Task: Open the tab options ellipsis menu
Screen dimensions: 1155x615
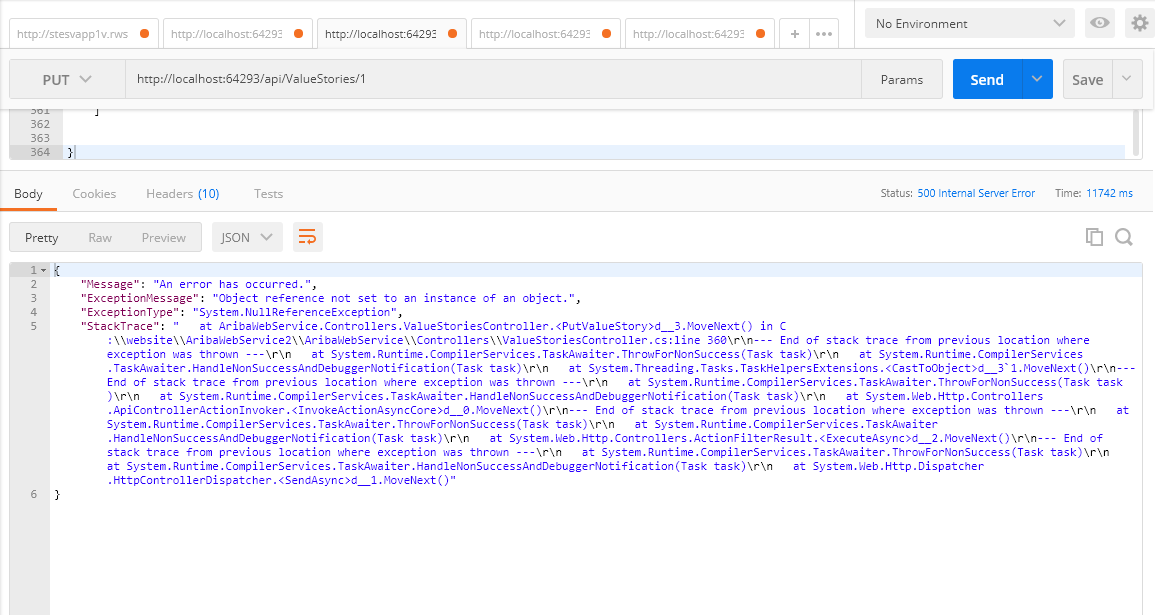Action: [824, 34]
